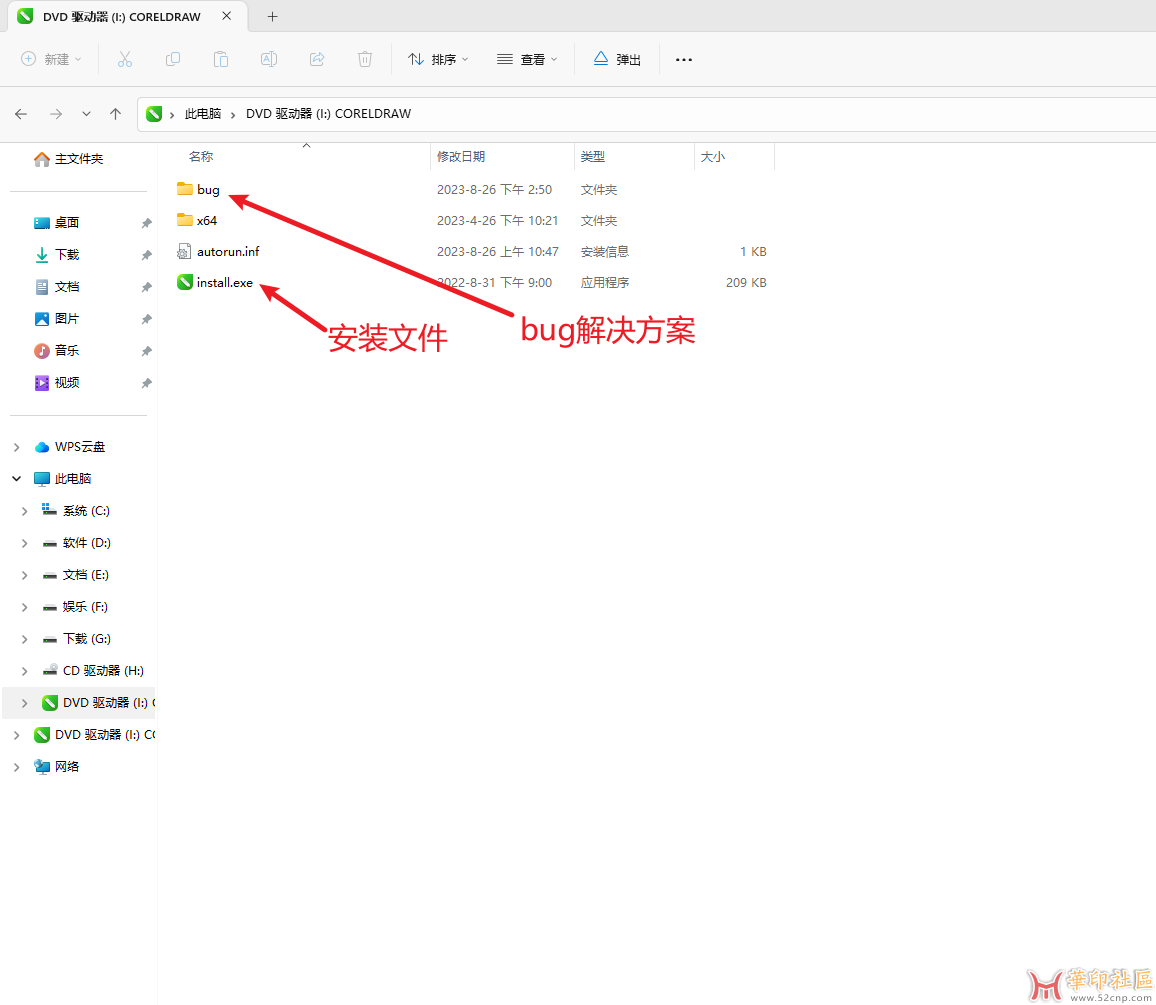Sort by the 类型 column header

[592, 156]
